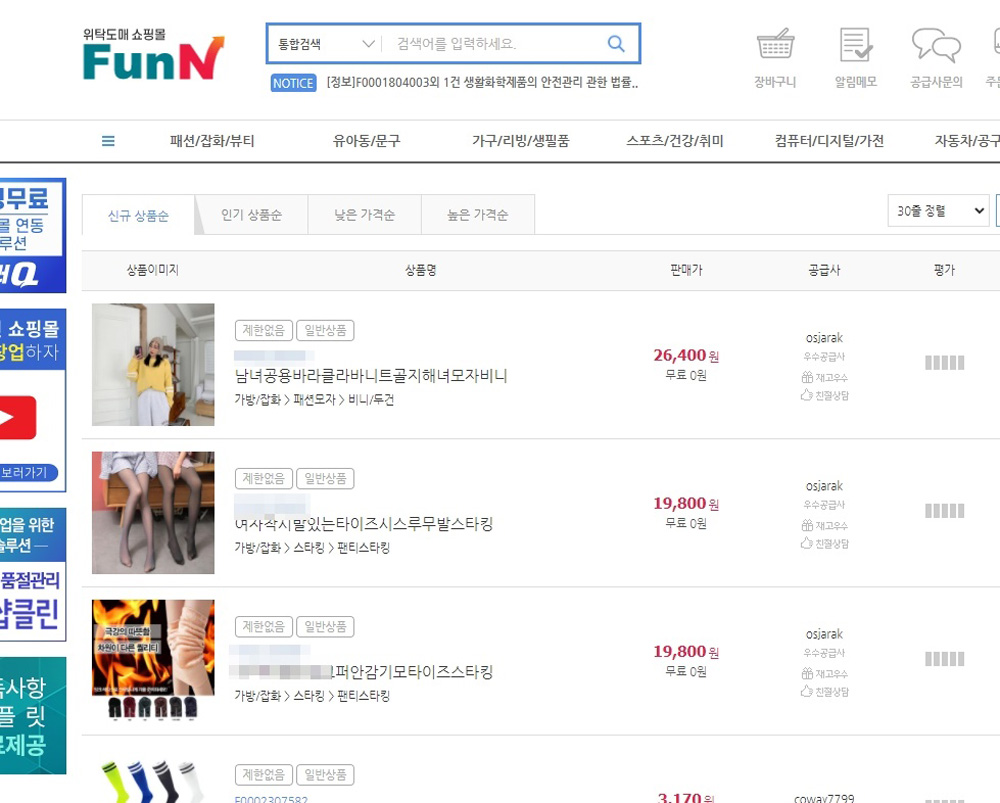Screen dimensions: 1000x803
Task: Open the 패션/잡화/뷰티 menu
Action: tap(212, 141)
